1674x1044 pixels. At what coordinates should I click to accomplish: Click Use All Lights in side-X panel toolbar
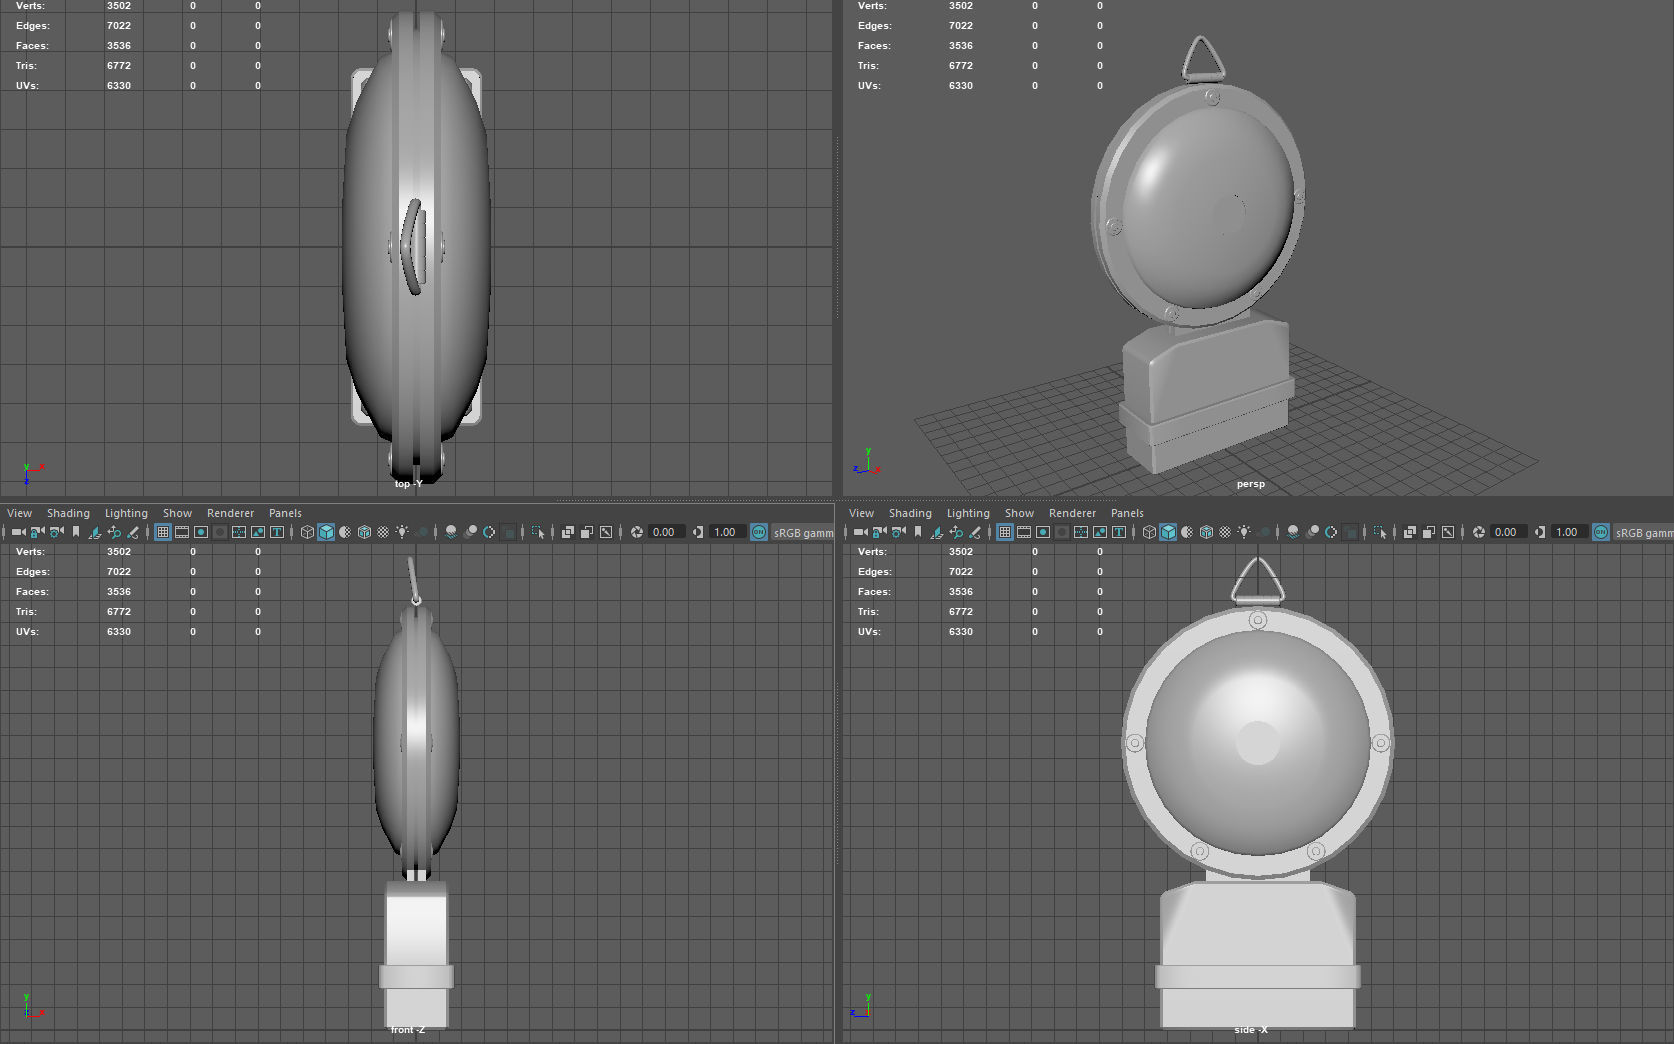coord(1244,532)
